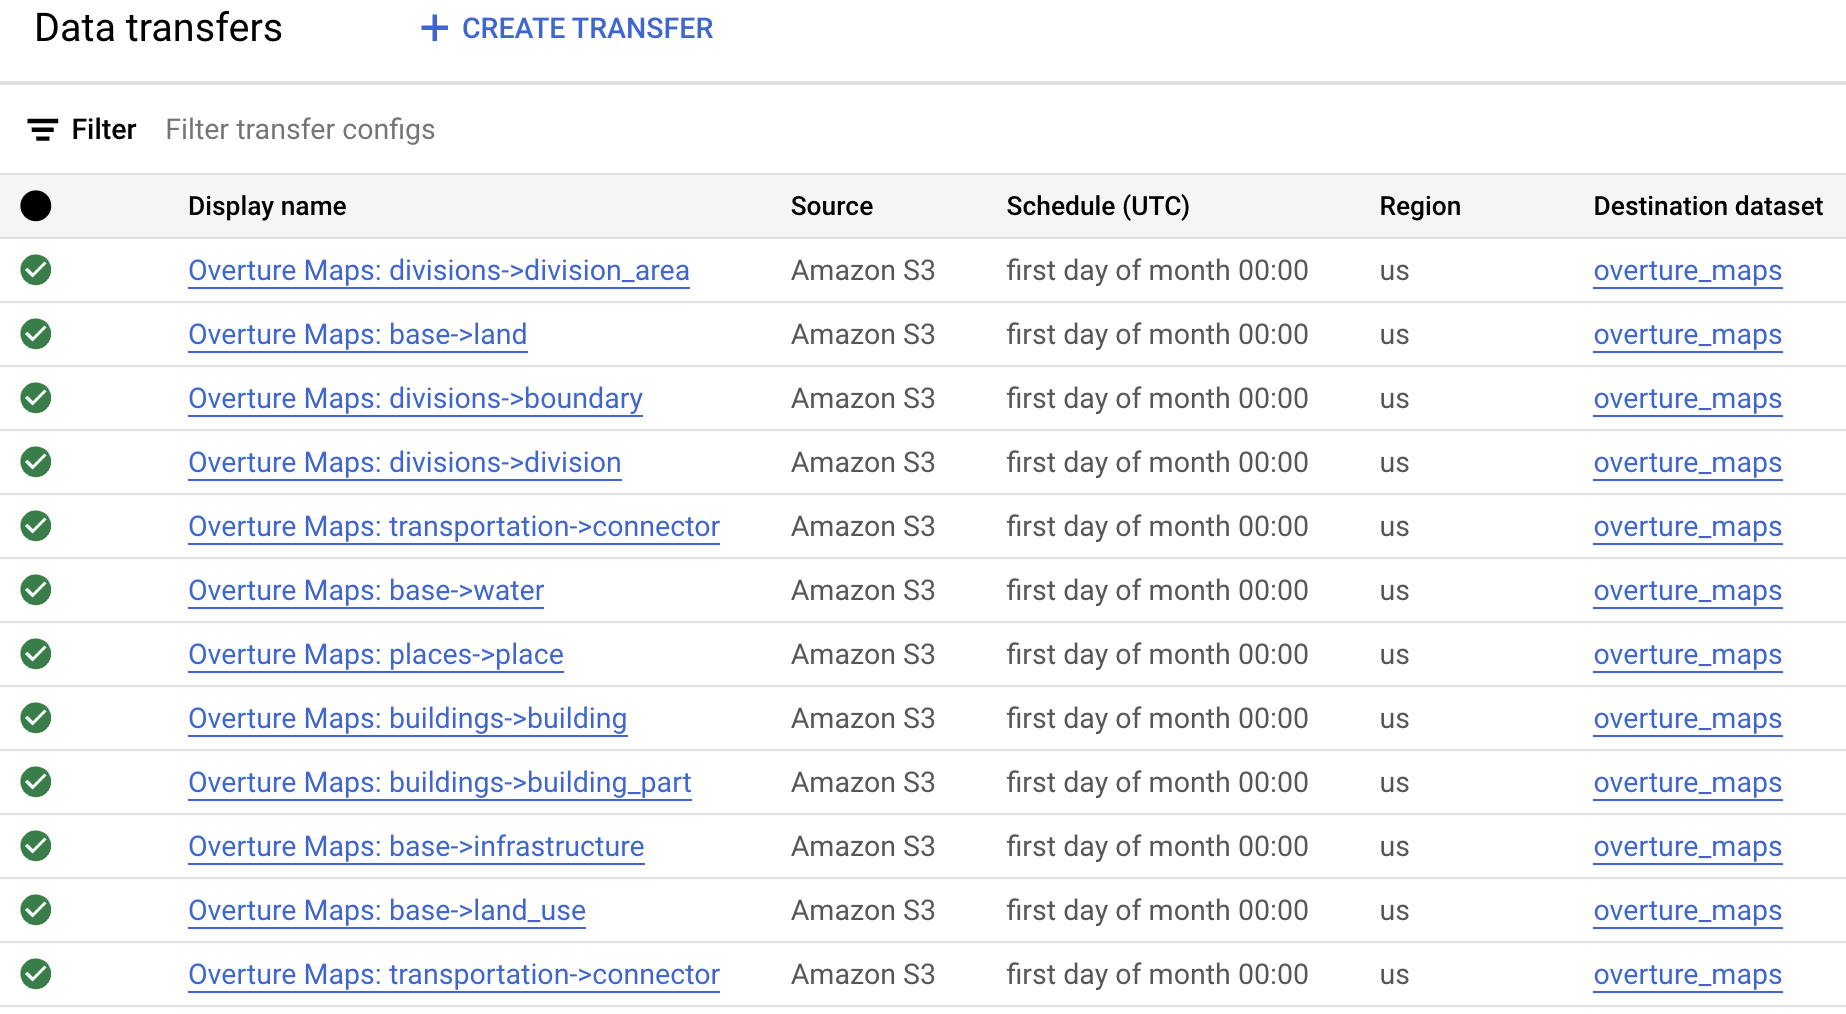This screenshot has width=1846, height=1014.
Task: Click schedule cell in divisions->boundary row
Action: coord(1157,398)
